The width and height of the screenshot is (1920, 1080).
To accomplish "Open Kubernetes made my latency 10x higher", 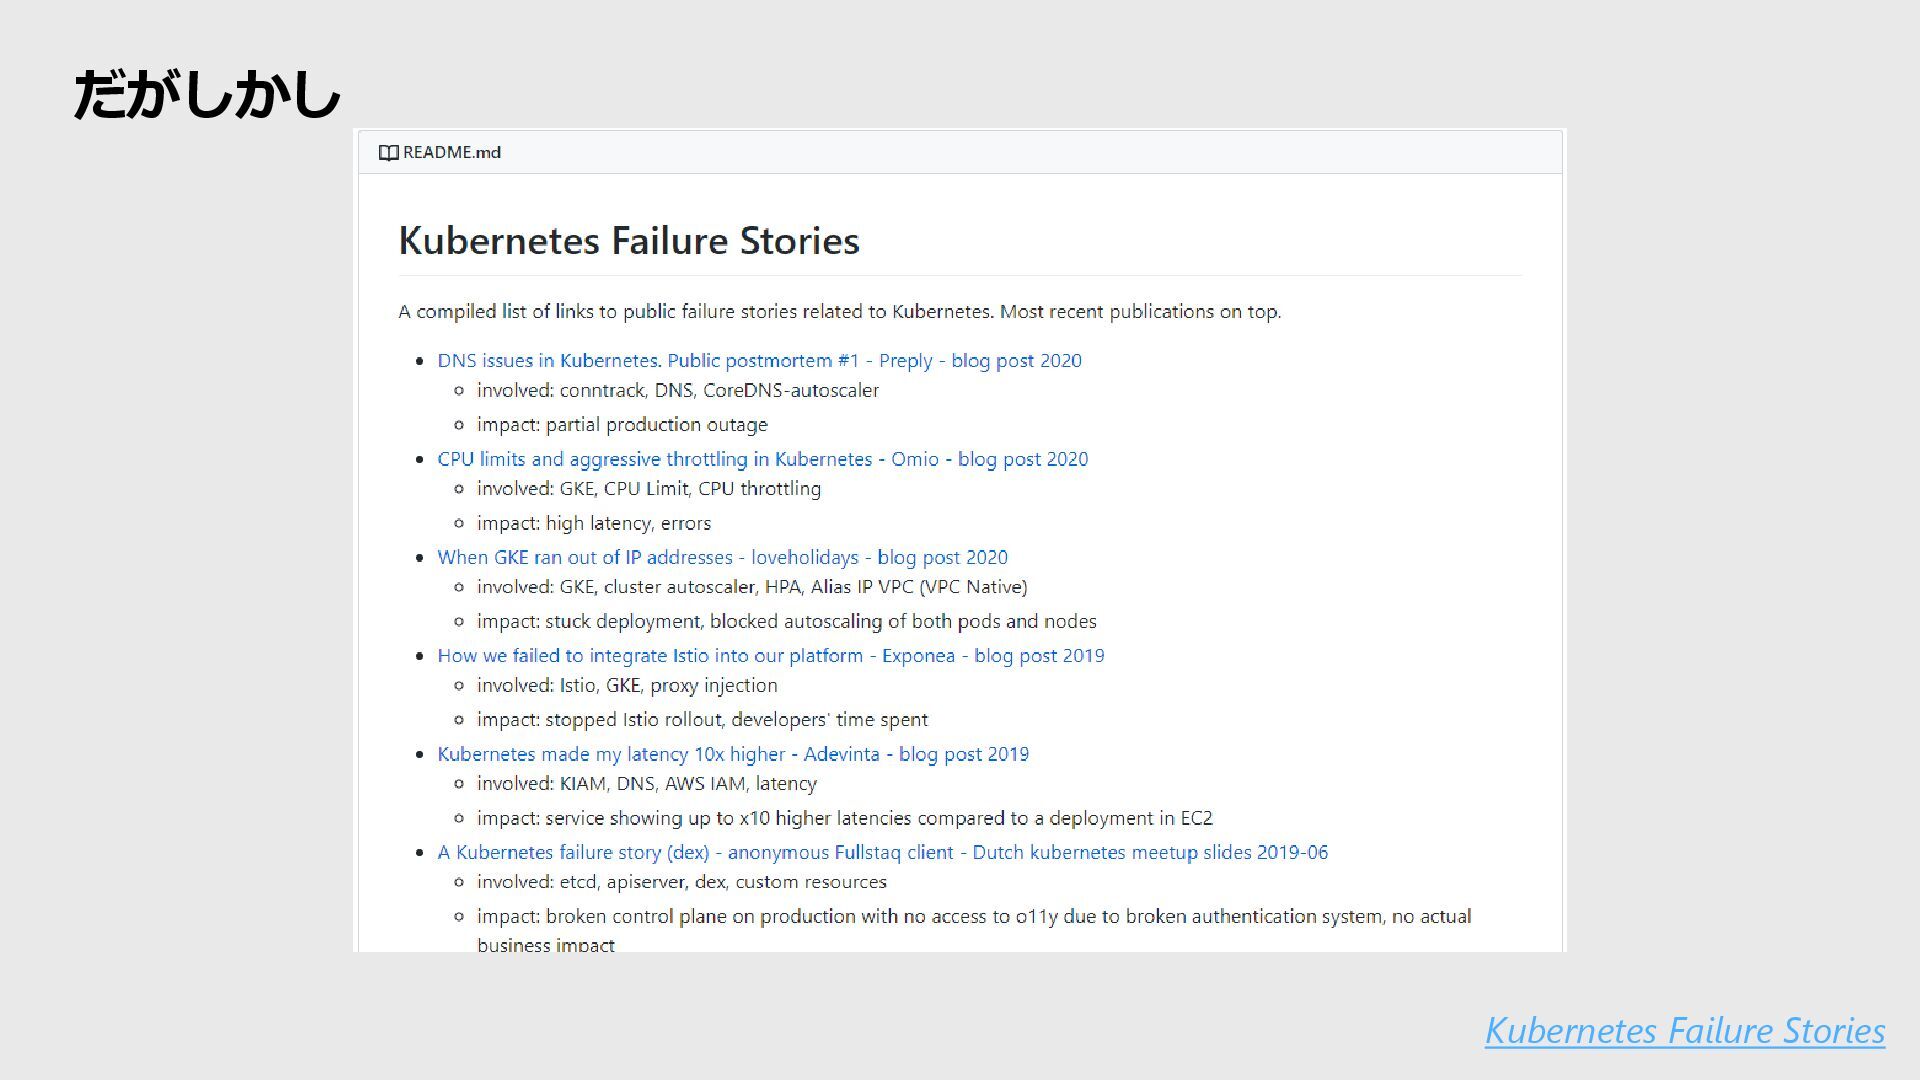I will pyautogui.click(x=733, y=754).
